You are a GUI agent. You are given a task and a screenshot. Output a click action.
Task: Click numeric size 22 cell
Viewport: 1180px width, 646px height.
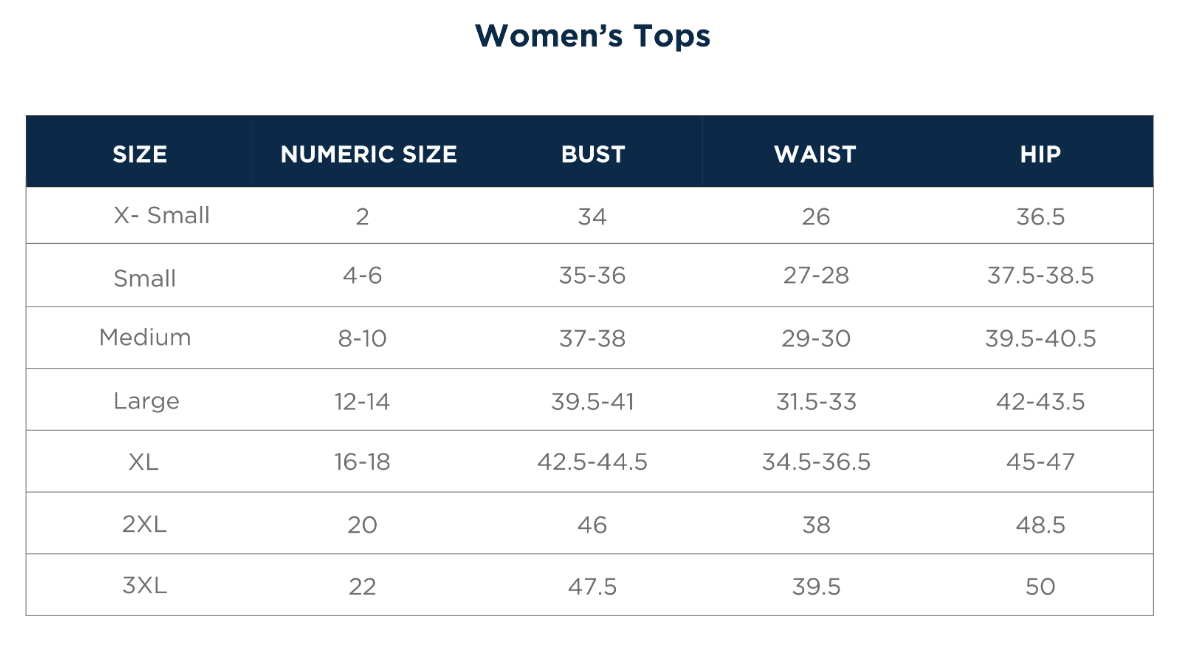click(362, 587)
